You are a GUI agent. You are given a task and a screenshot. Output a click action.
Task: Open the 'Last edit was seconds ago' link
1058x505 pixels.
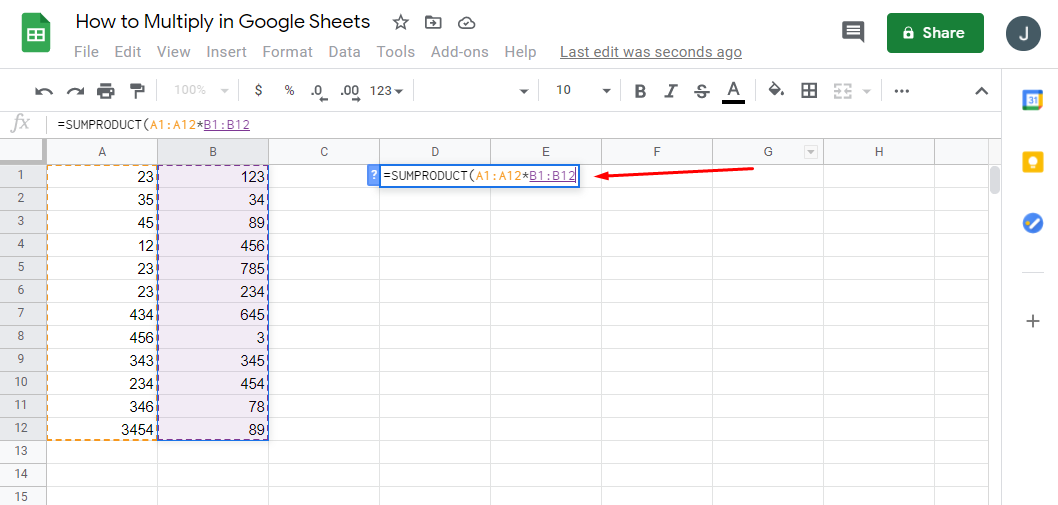point(651,52)
